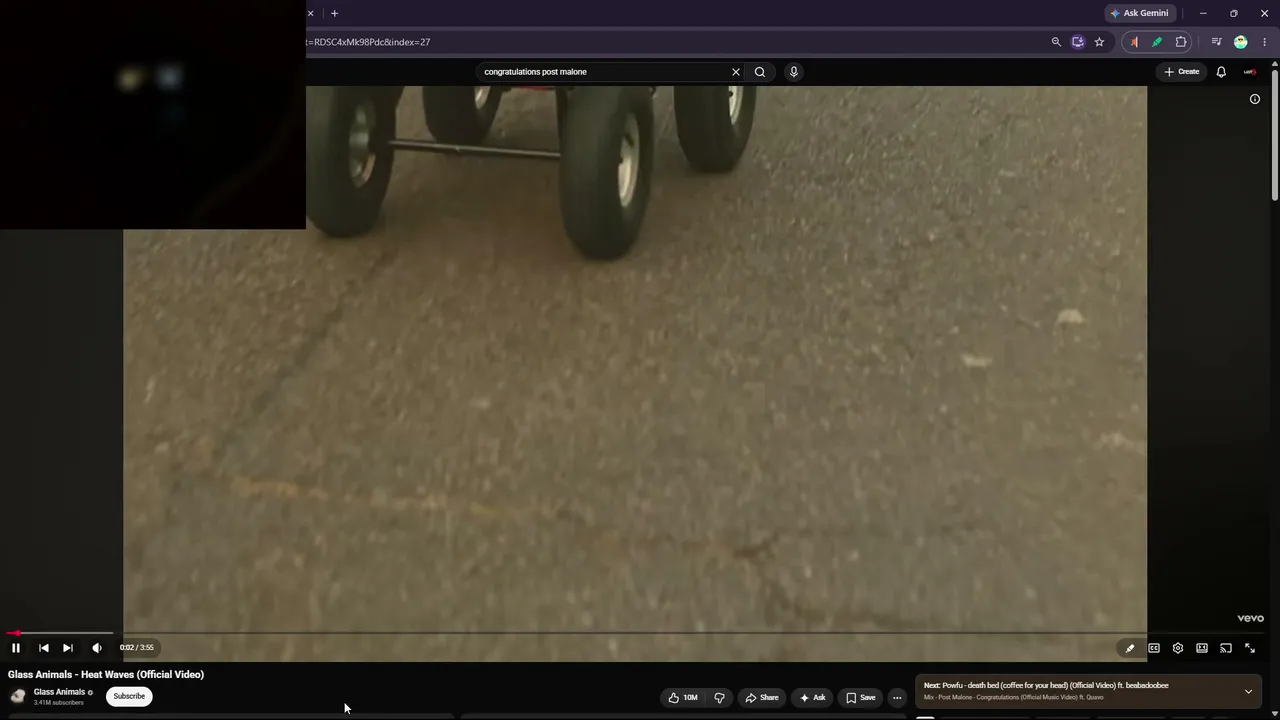Screen dimensions: 1280x720
Task: Click the pen icon in player controls
Action: pos(1130,648)
